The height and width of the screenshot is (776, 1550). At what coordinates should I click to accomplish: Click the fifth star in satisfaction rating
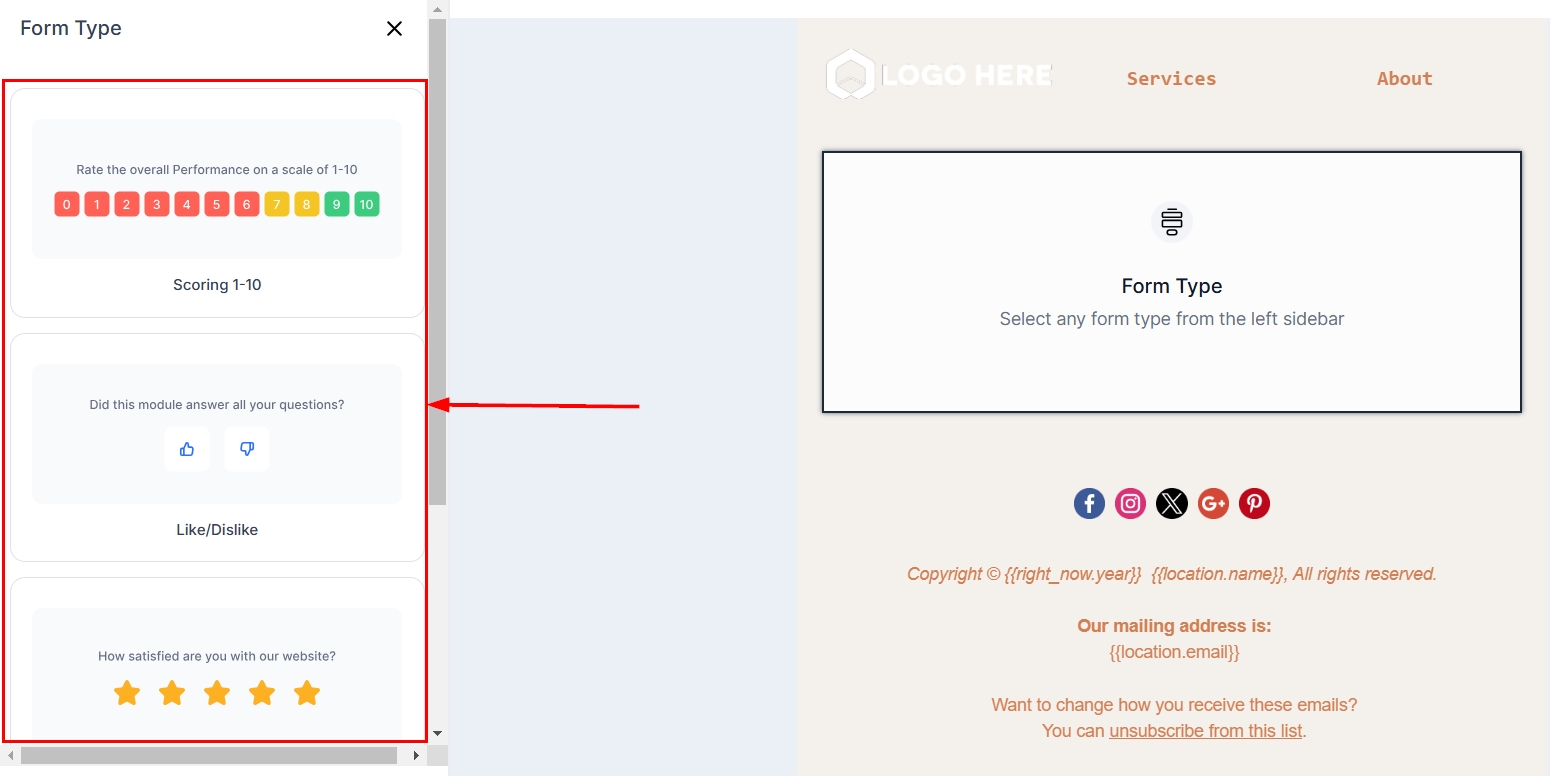[307, 692]
